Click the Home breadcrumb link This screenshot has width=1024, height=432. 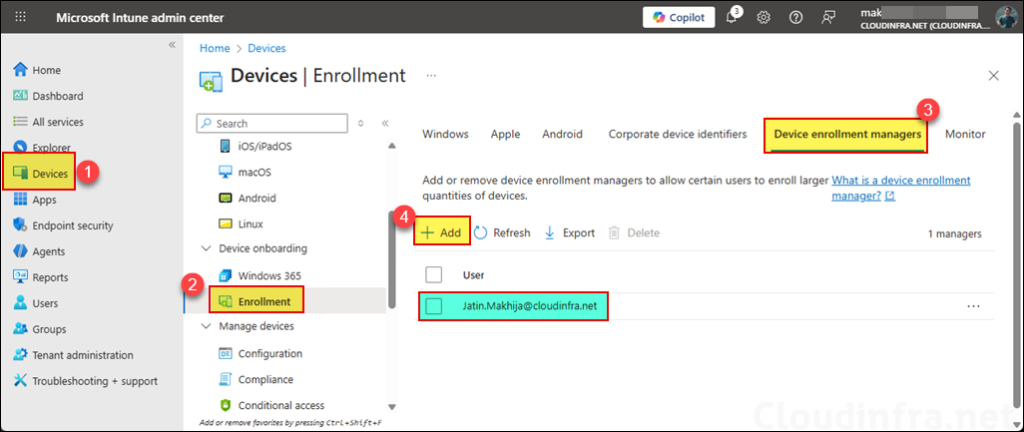215,48
